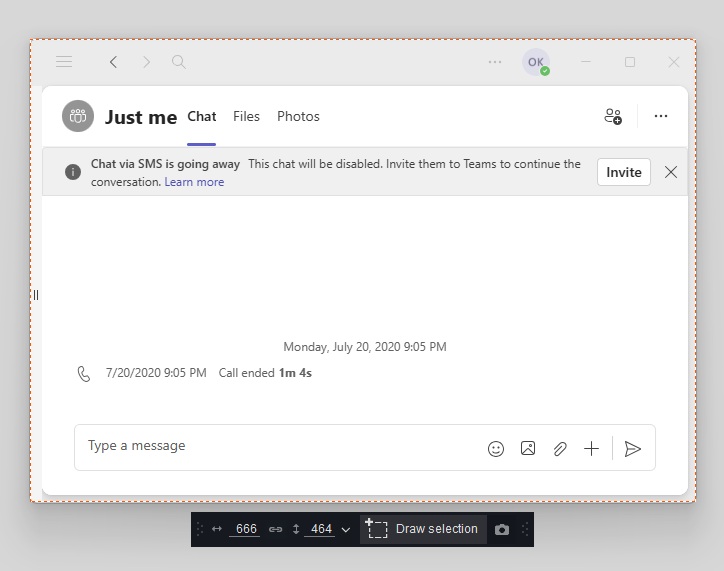The height and width of the screenshot is (571, 724).
Task: Open the OK profile avatar
Action: [x=536, y=62]
